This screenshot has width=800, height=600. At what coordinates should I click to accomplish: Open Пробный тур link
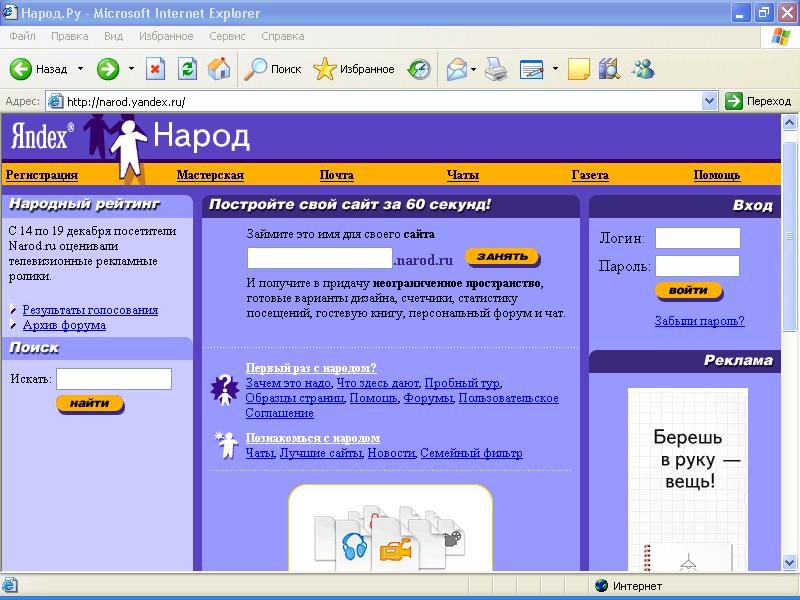(x=462, y=383)
